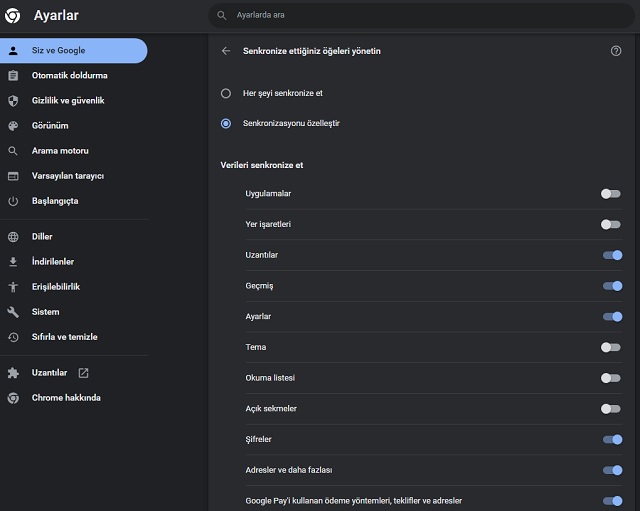The image size is (640, 511).
Task: Click the Chrome logo beside Ayarlar
Action: point(12,16)
